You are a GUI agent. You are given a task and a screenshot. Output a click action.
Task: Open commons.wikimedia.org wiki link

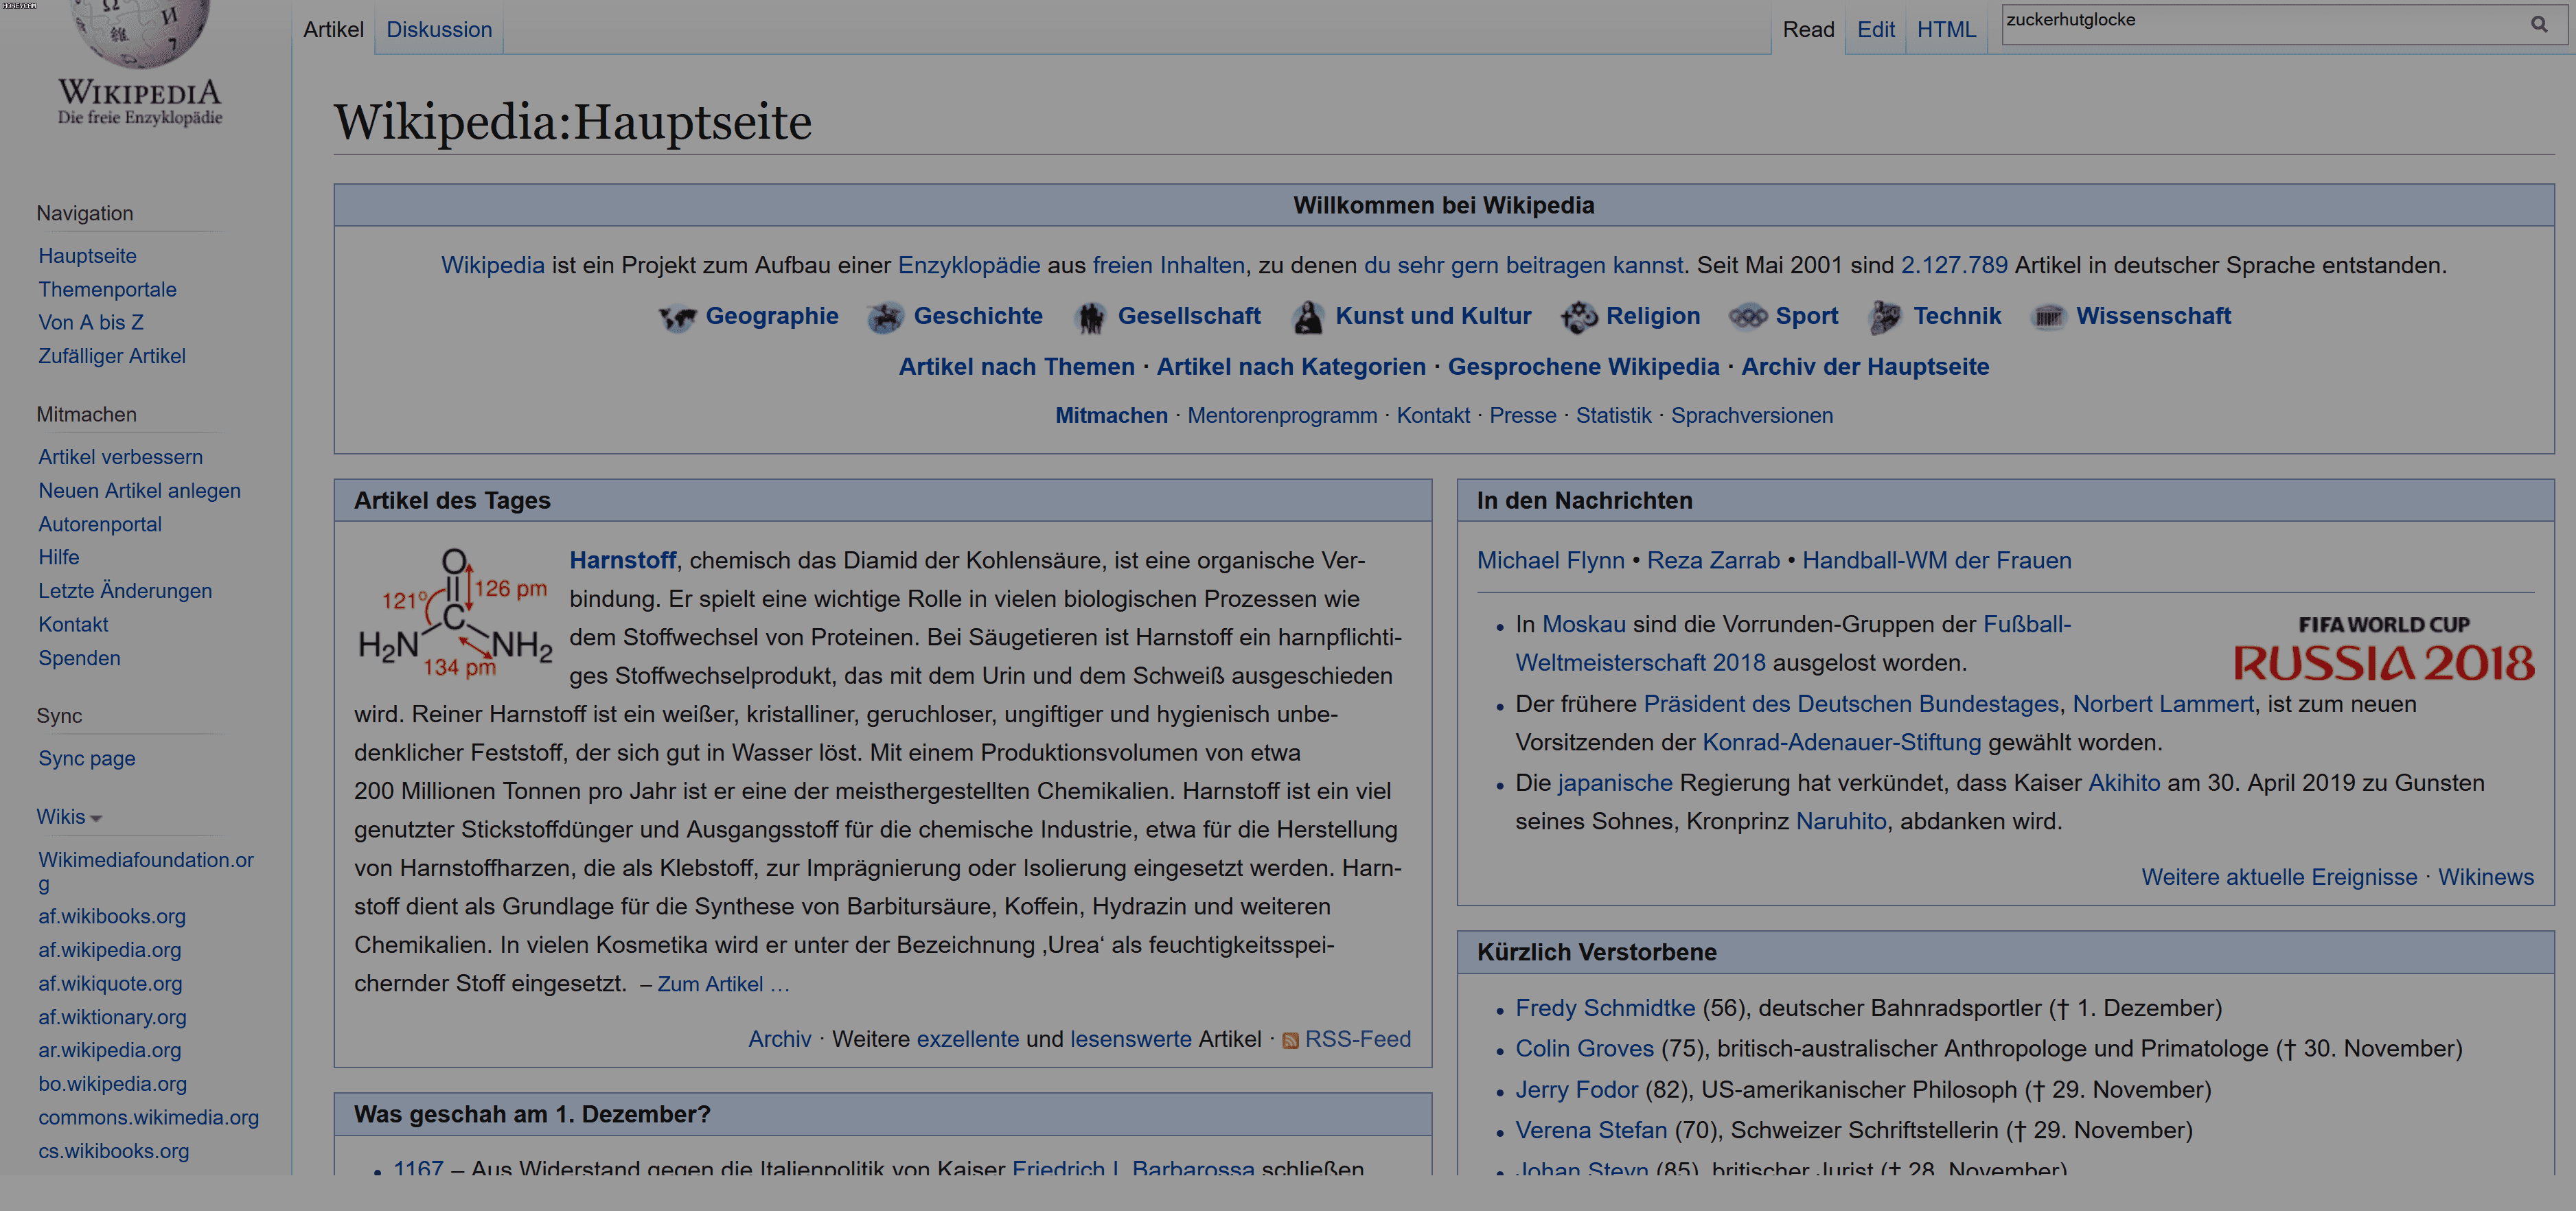(x=148, y=1118)
